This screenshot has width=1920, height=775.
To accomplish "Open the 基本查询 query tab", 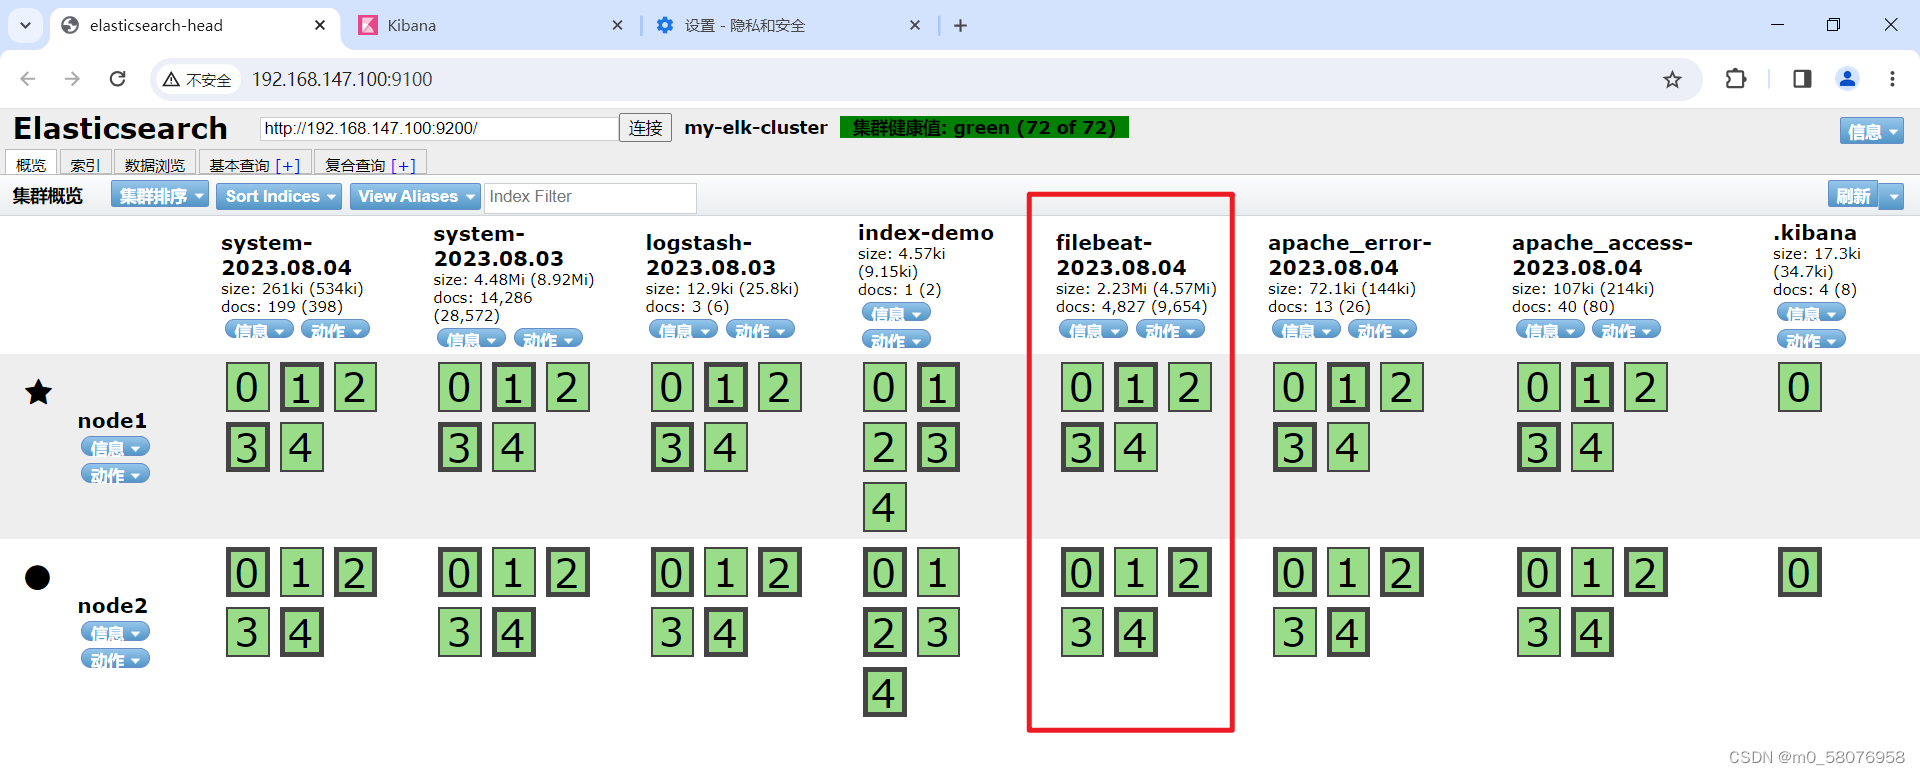I will 254,164.
